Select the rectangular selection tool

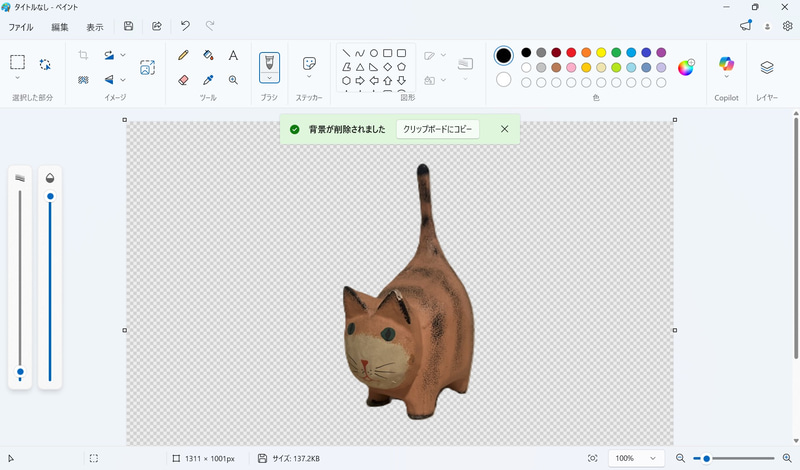pyautogui.click(x=17, y=62)
